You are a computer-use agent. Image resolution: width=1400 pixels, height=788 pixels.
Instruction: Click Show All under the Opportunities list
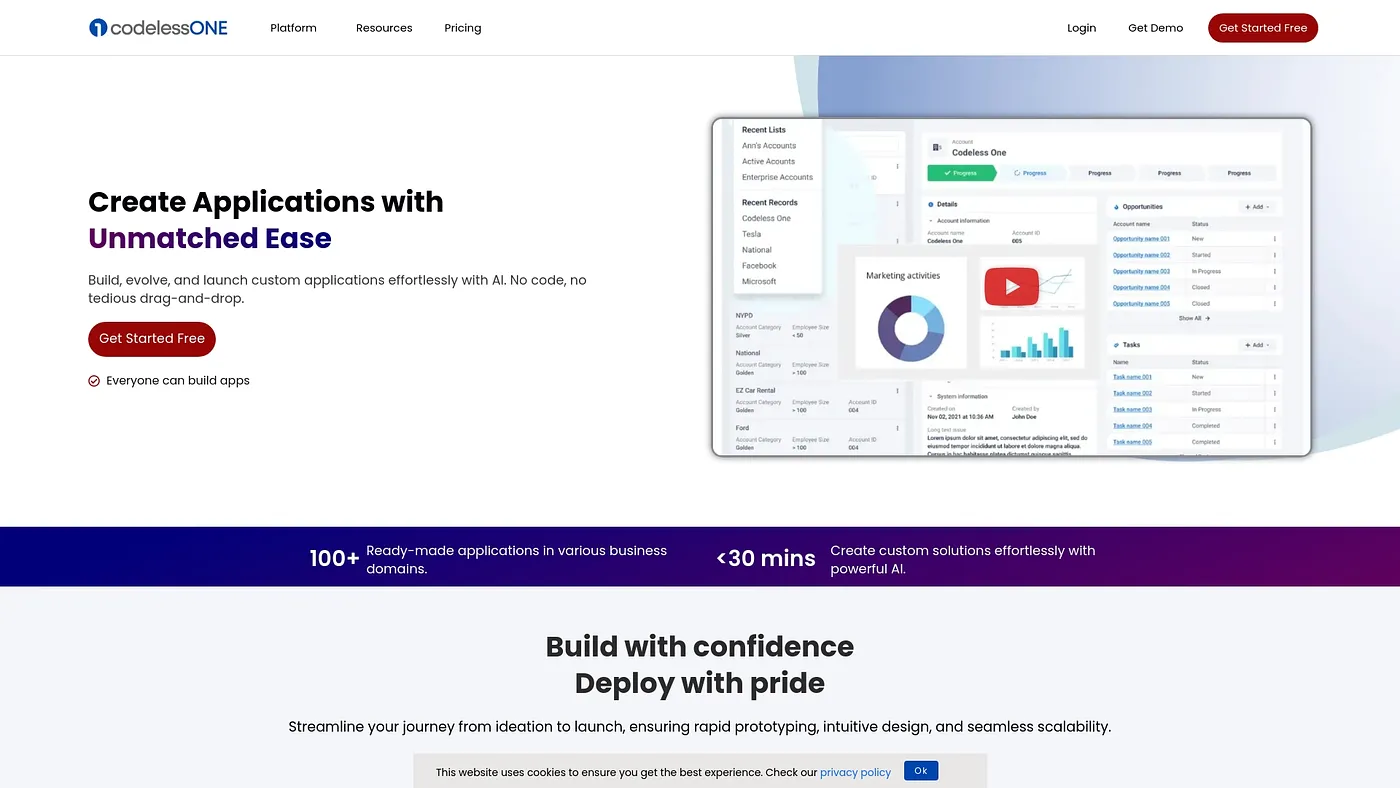pyautogui.click(x=1194, y=318)
